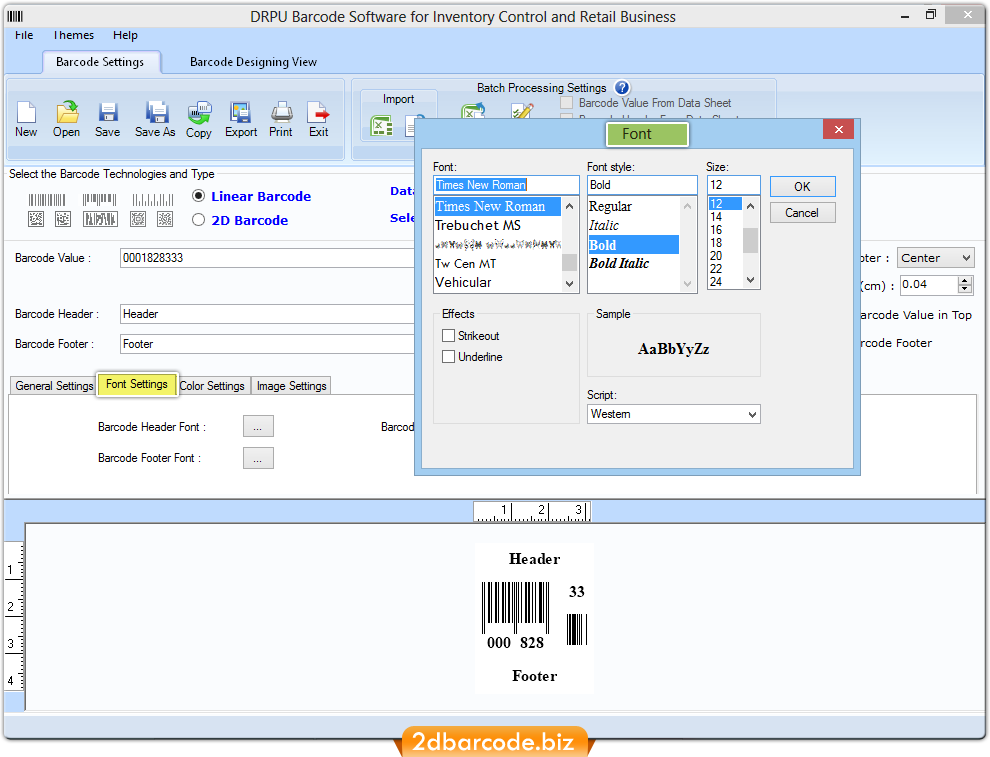Click the down arrow of font list scrollbar
Screen dimensions: 990x757
pyautogui.click(x=570, y=283)
